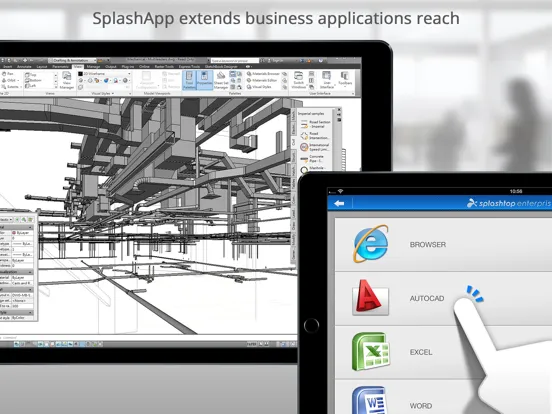Open the User Interface dropdown button

click(327, 80)
